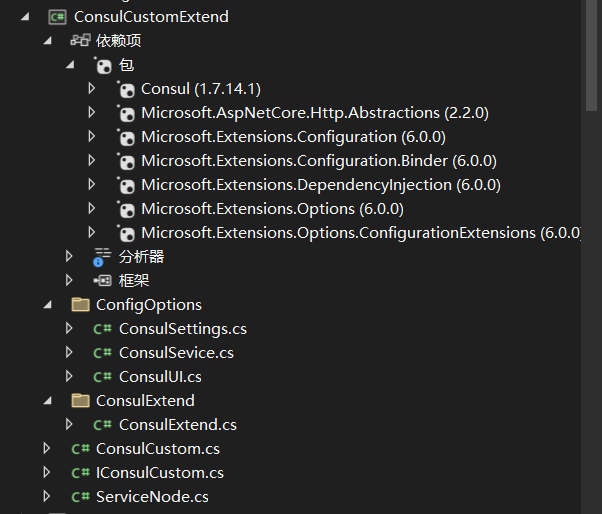Expand the IConsulCustom.cs file node

point(47,472)
